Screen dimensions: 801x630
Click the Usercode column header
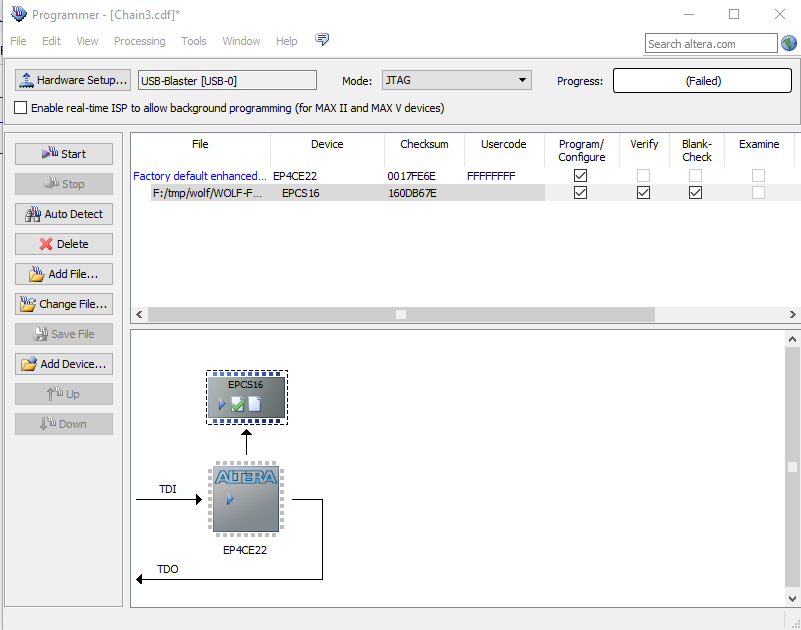click(504, 144)
